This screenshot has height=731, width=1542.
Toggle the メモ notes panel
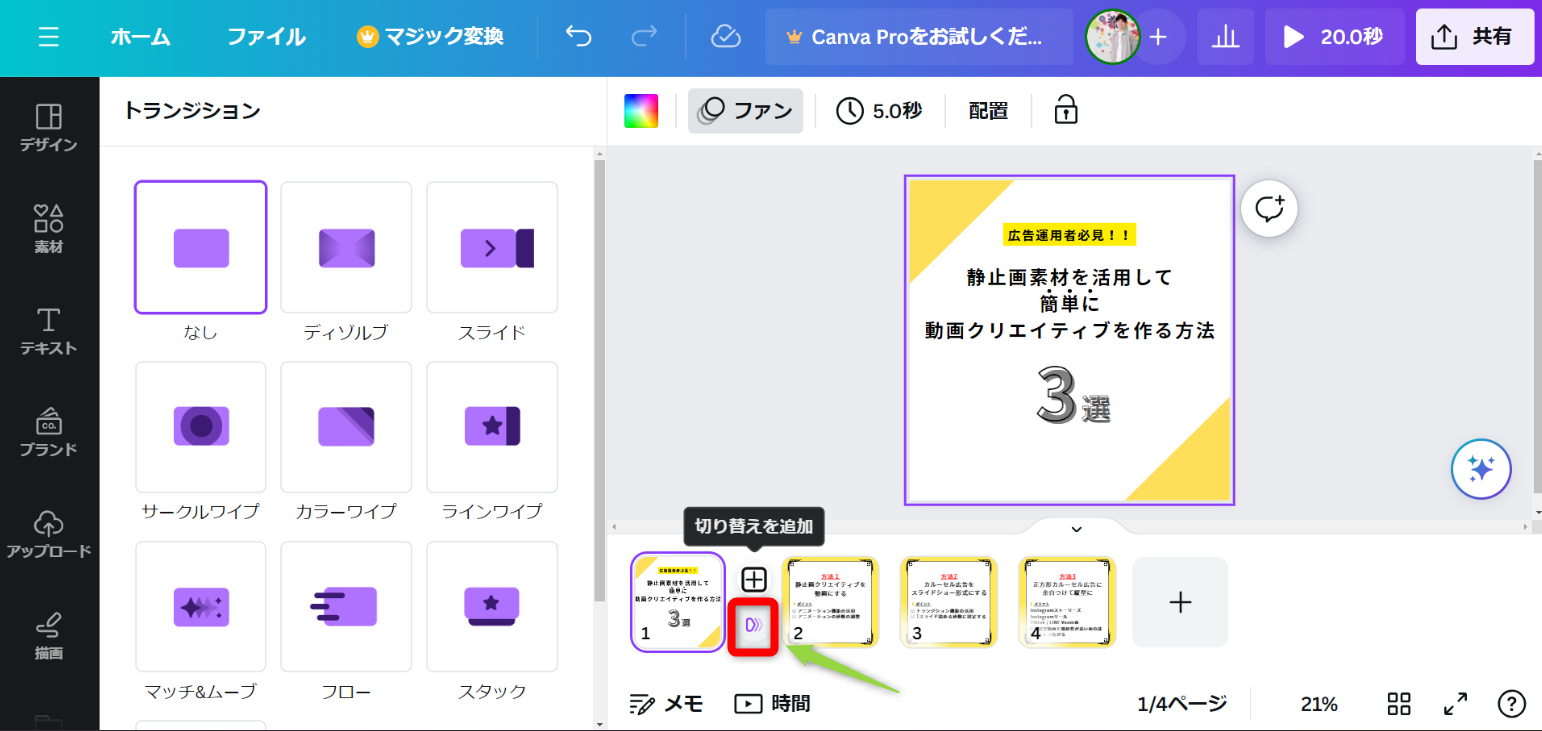pos(666,704)
